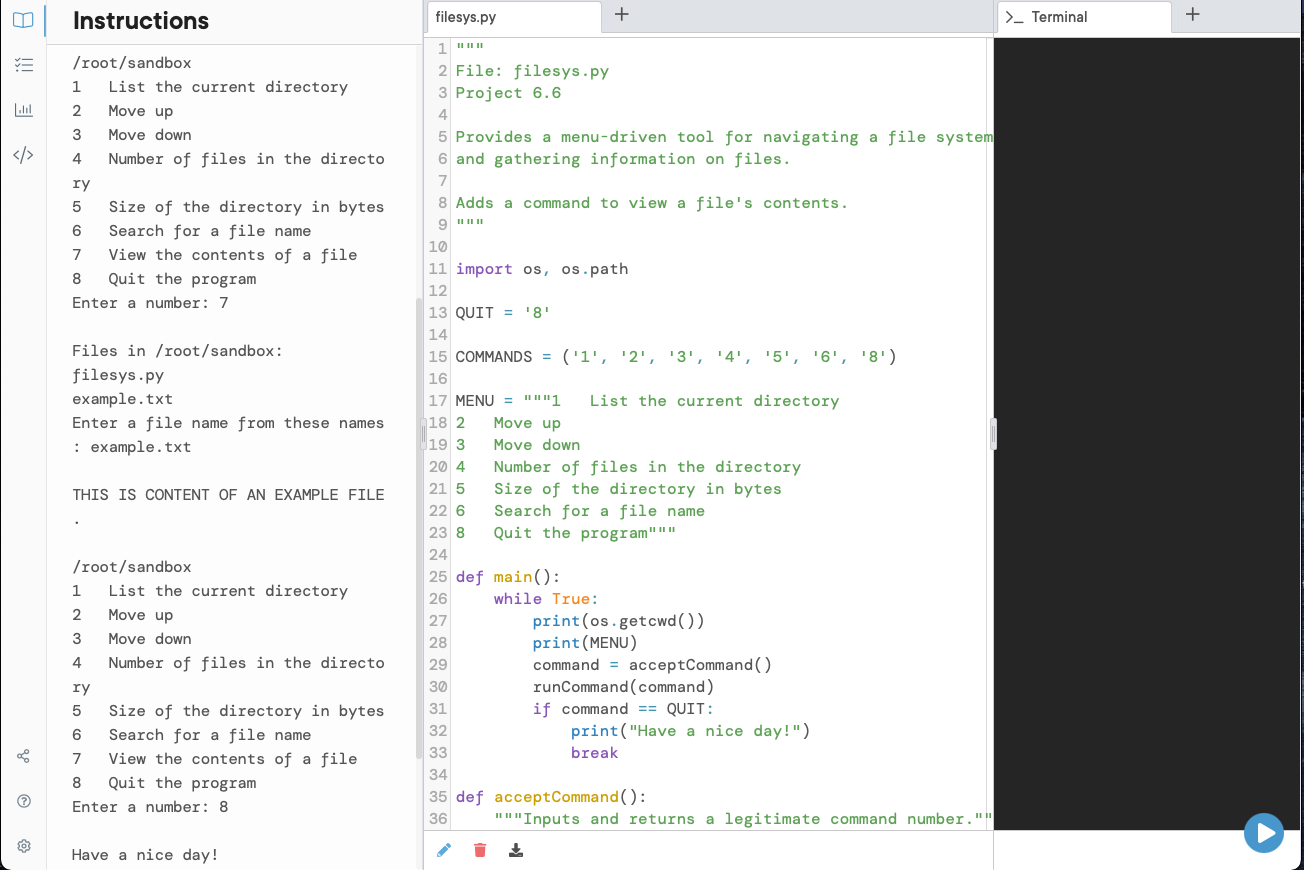Click print("Have a nice day!") line

point(690,731)
